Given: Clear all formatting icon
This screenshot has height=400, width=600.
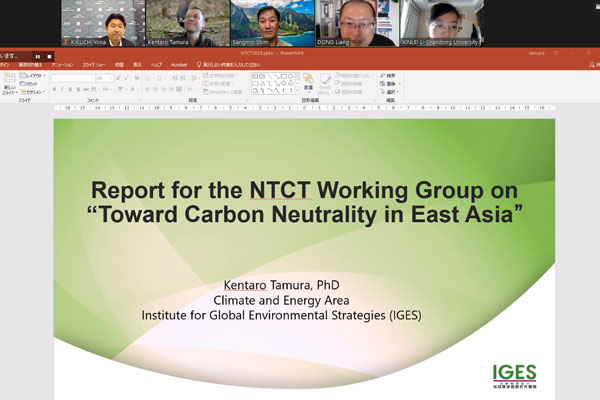Looking at the screenshot, I should [137, 78].
